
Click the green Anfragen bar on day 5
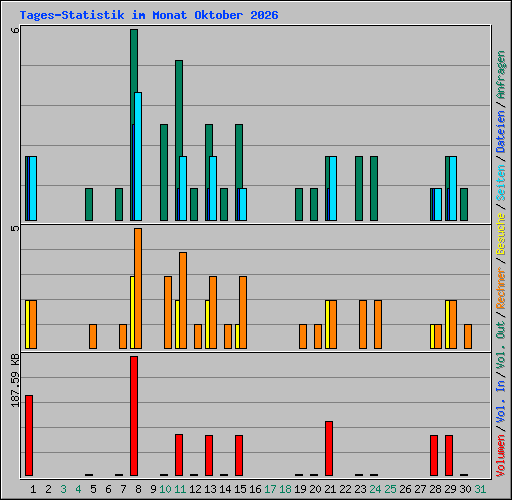[89, 204]
